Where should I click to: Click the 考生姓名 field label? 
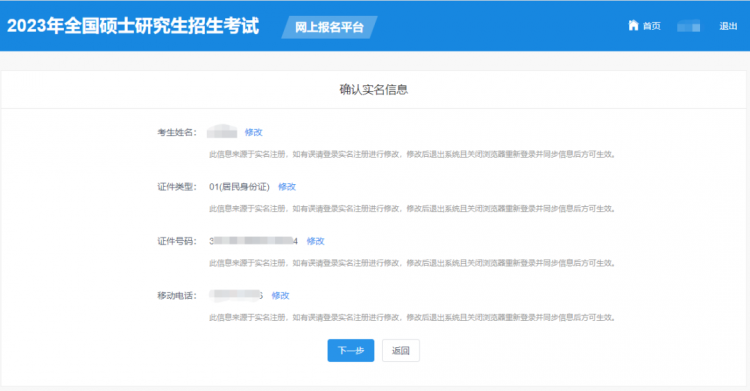pyautogui.click(x=177, y=133)
